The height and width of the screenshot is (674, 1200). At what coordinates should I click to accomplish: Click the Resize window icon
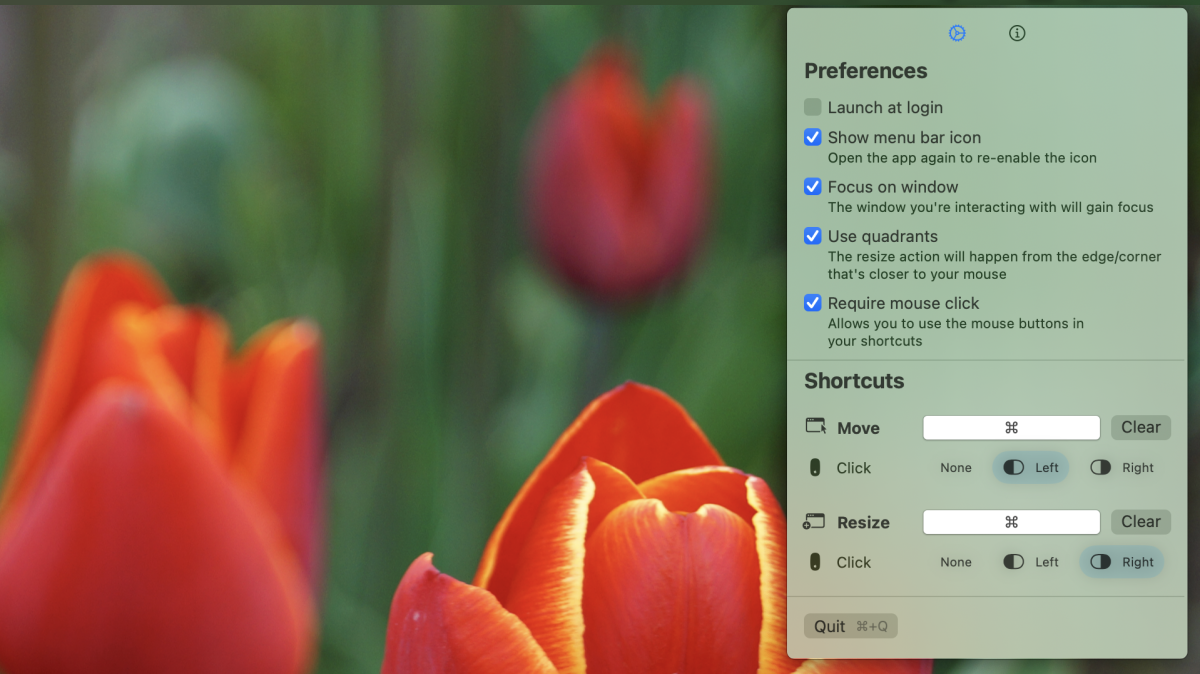click(814, 521)
